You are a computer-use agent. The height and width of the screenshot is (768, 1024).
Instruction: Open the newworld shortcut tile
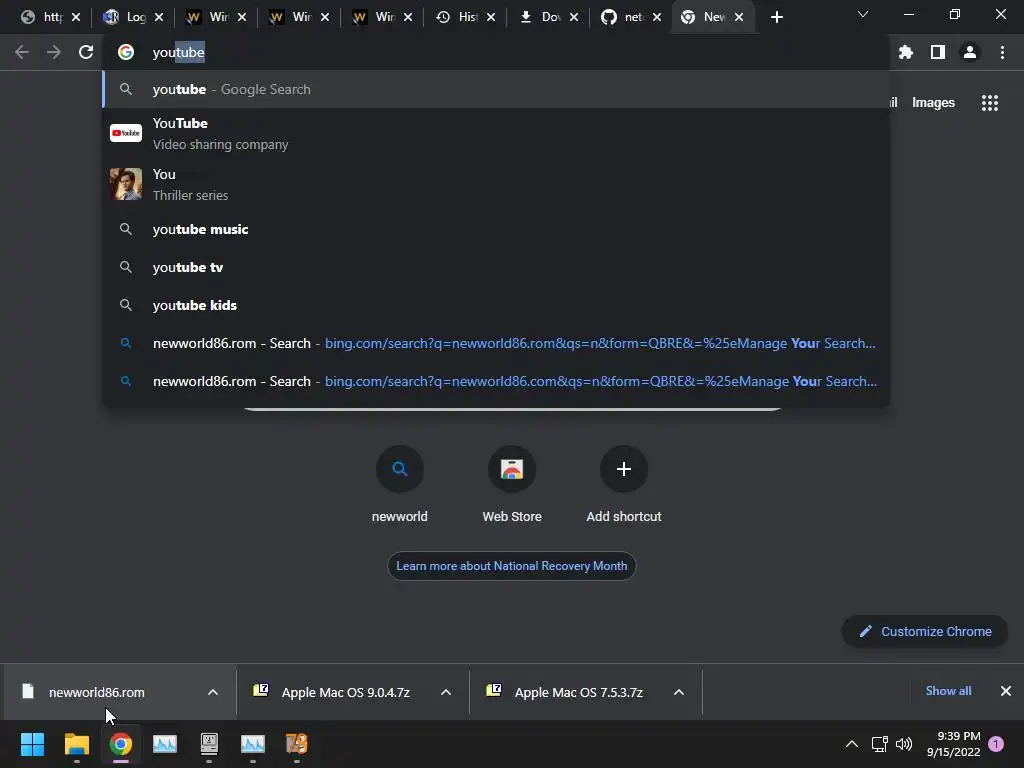point(400,485)
